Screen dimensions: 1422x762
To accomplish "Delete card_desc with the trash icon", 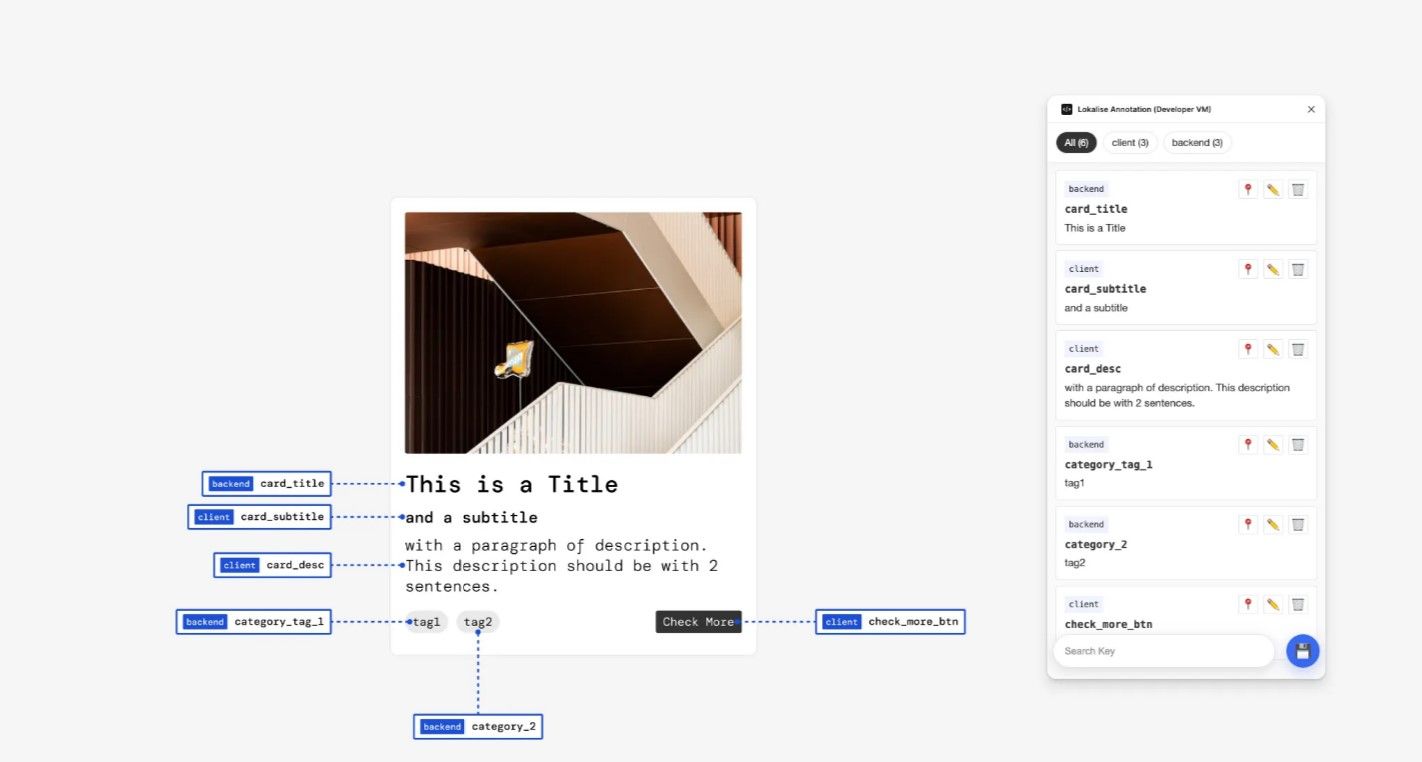I will coord(1298,349).
